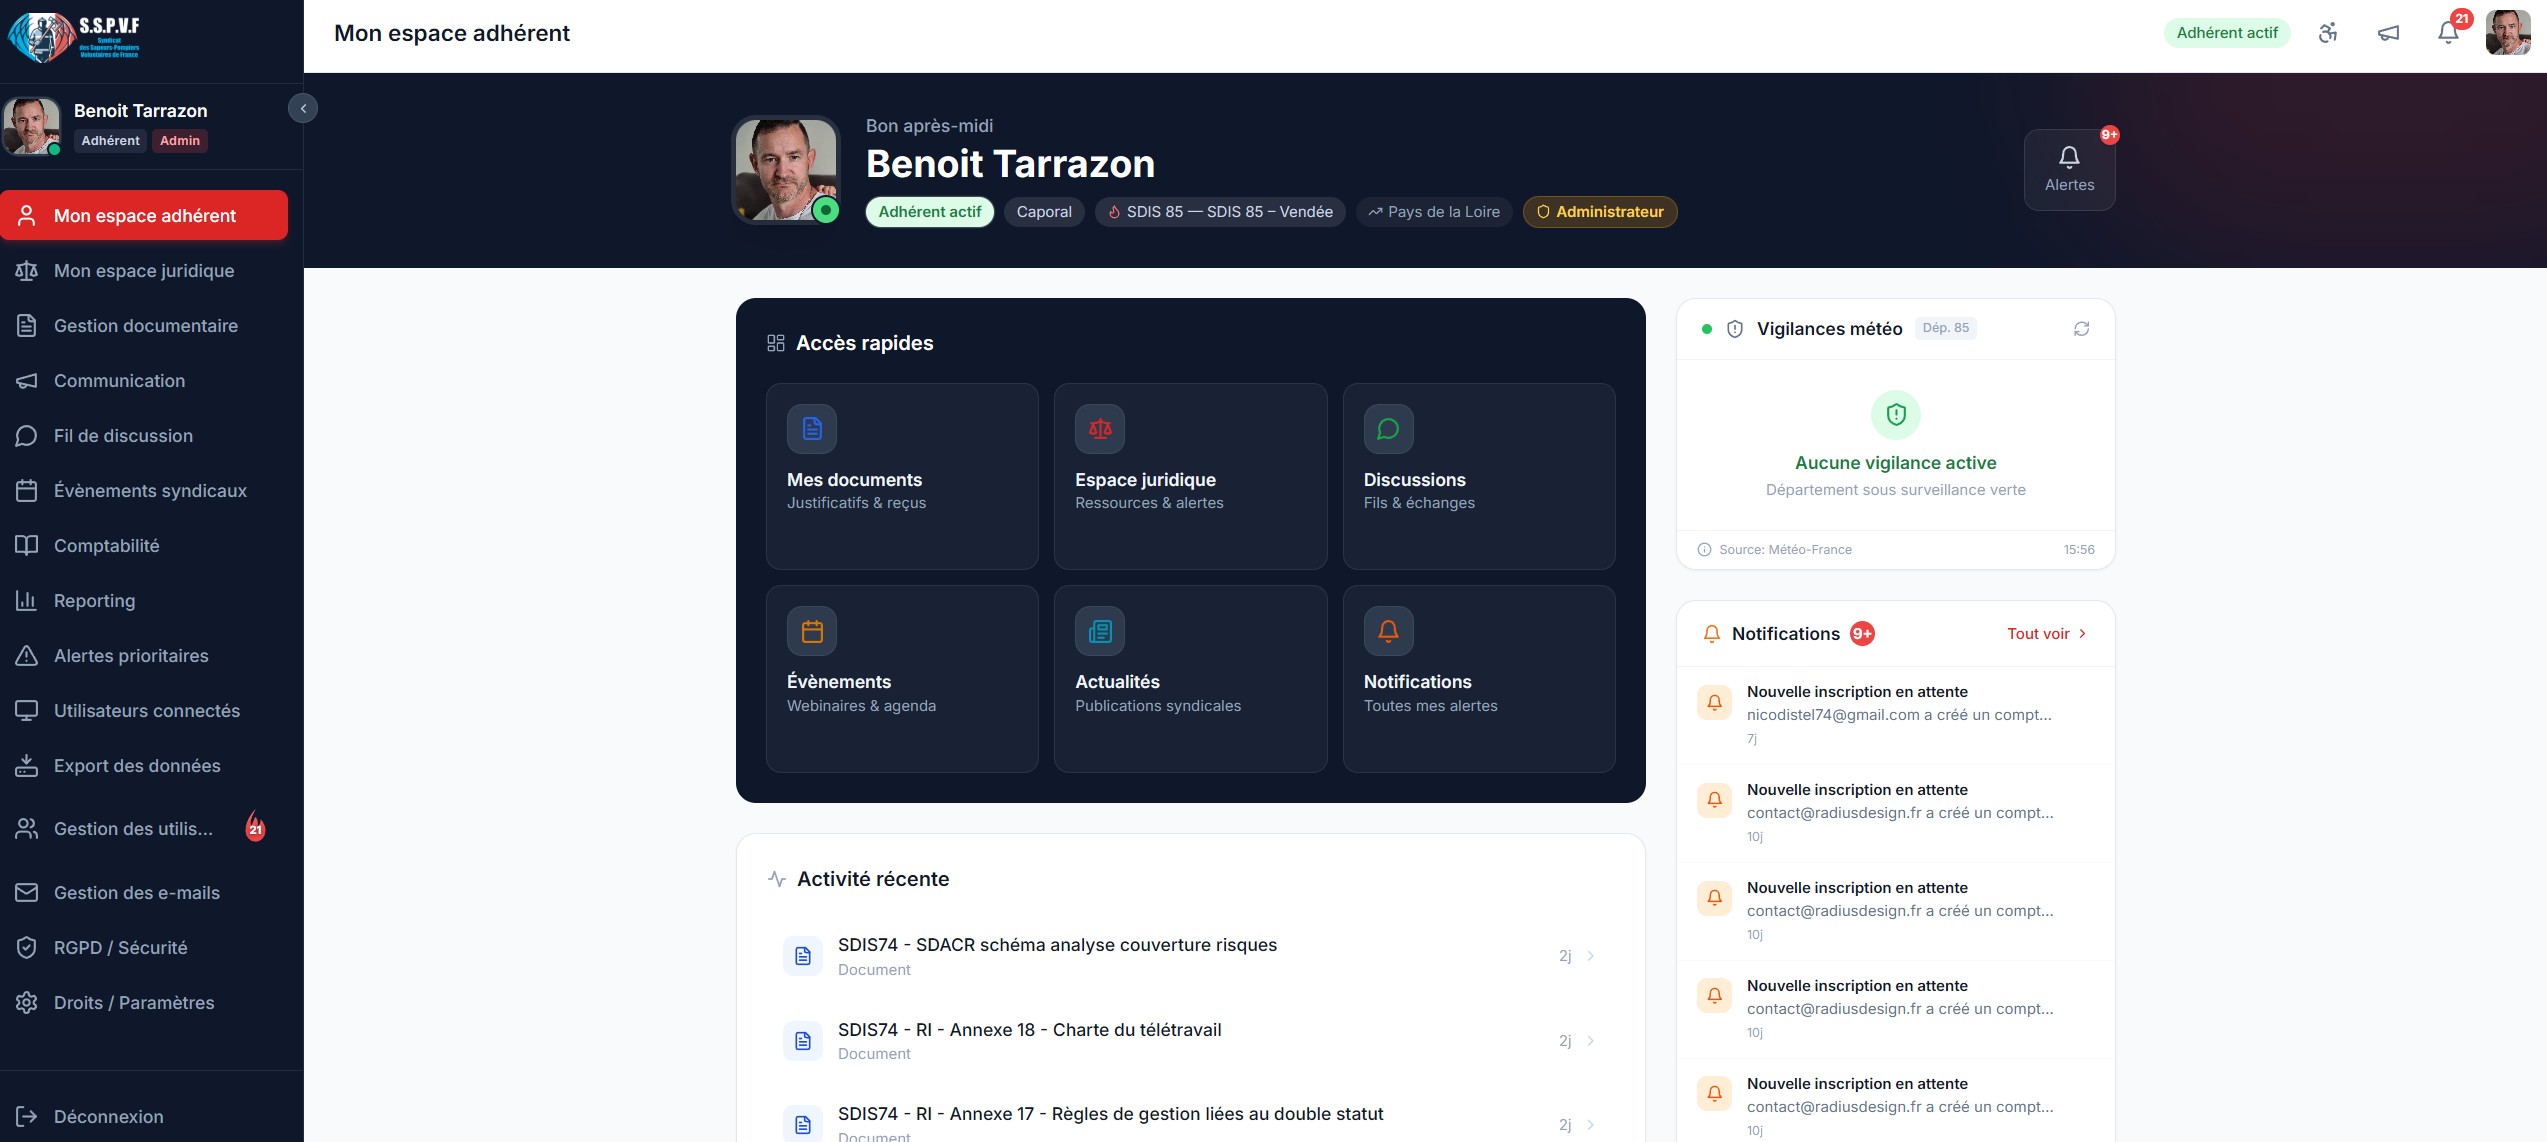Open the Mes documents quick access tile
Image resolution: width=2547 pixels, height=1142 pixels.
901,476
